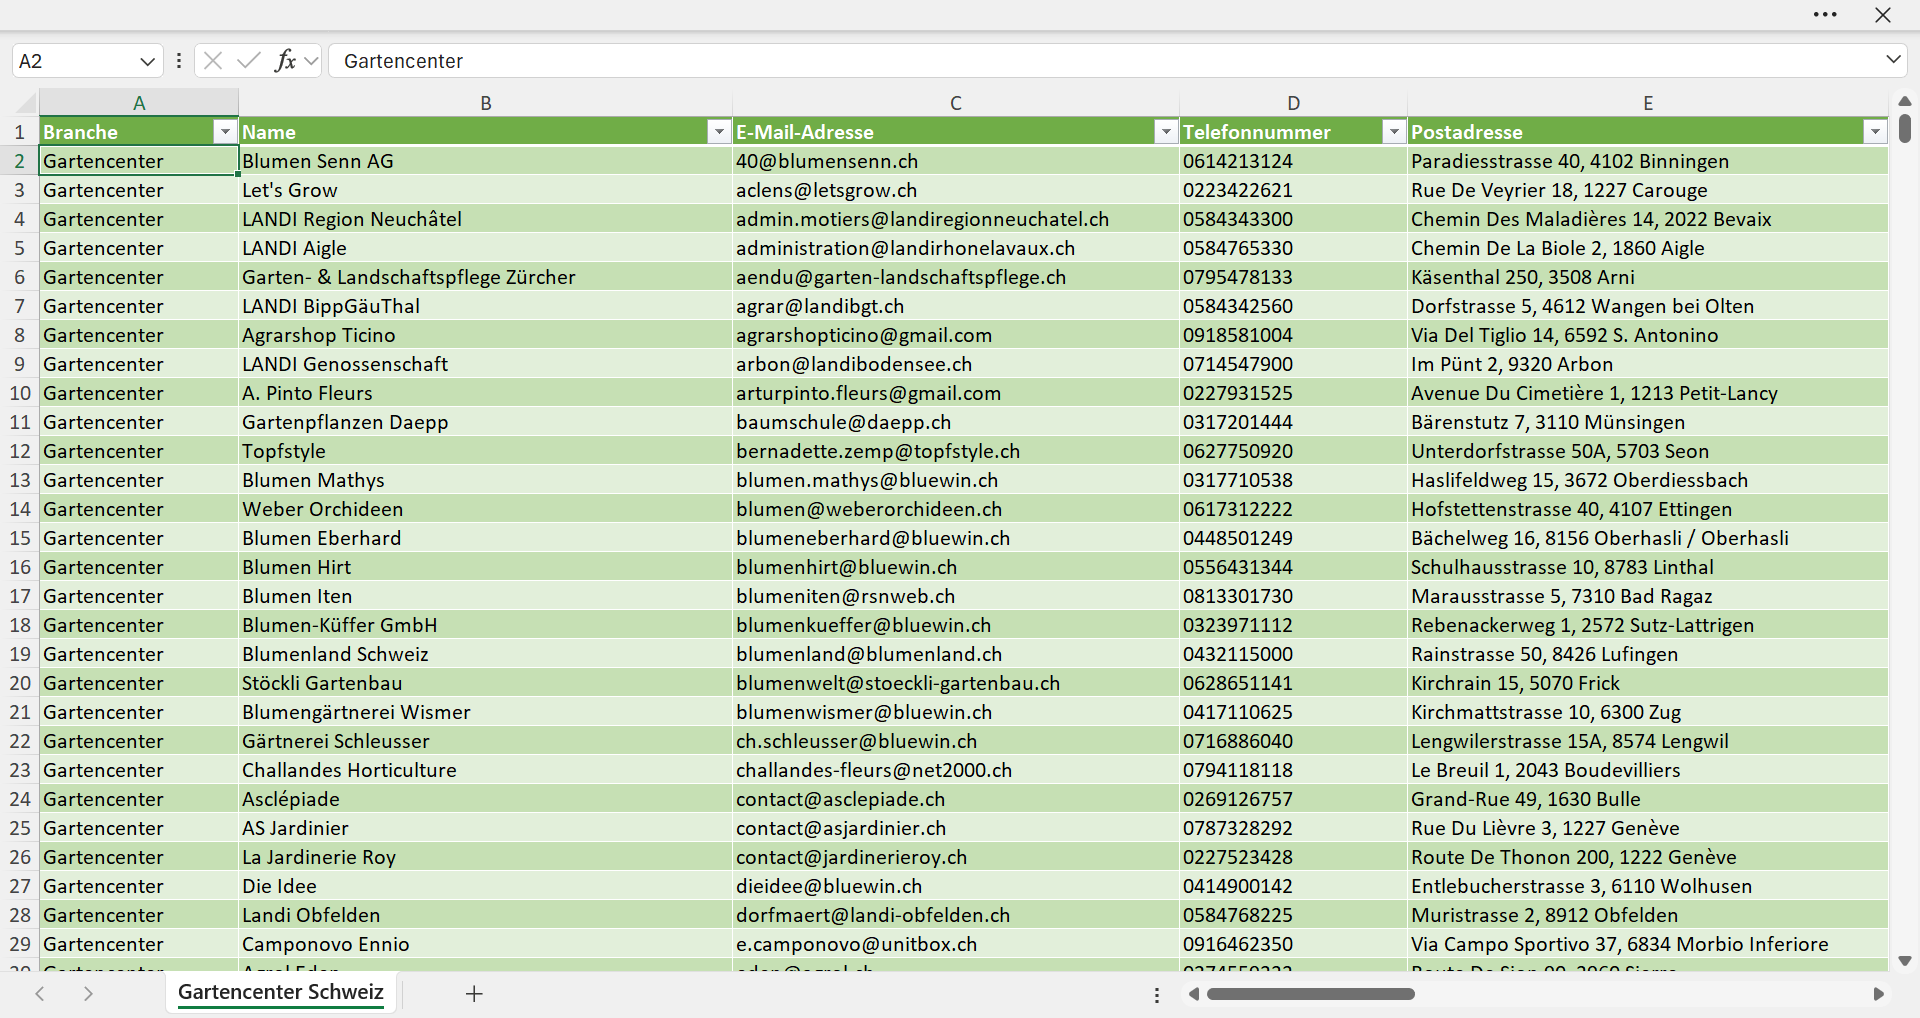Screen dimensions: 1920x1018
Task: Open the formula bar options dots
Action: pos(179,61)
